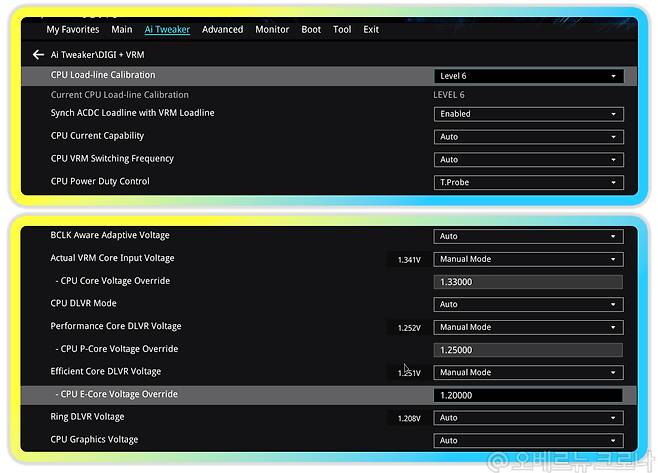Image resolution: width=658 pixels, height=473 pixels.
Task: Select the Tool menu tab
Action: 342,30
